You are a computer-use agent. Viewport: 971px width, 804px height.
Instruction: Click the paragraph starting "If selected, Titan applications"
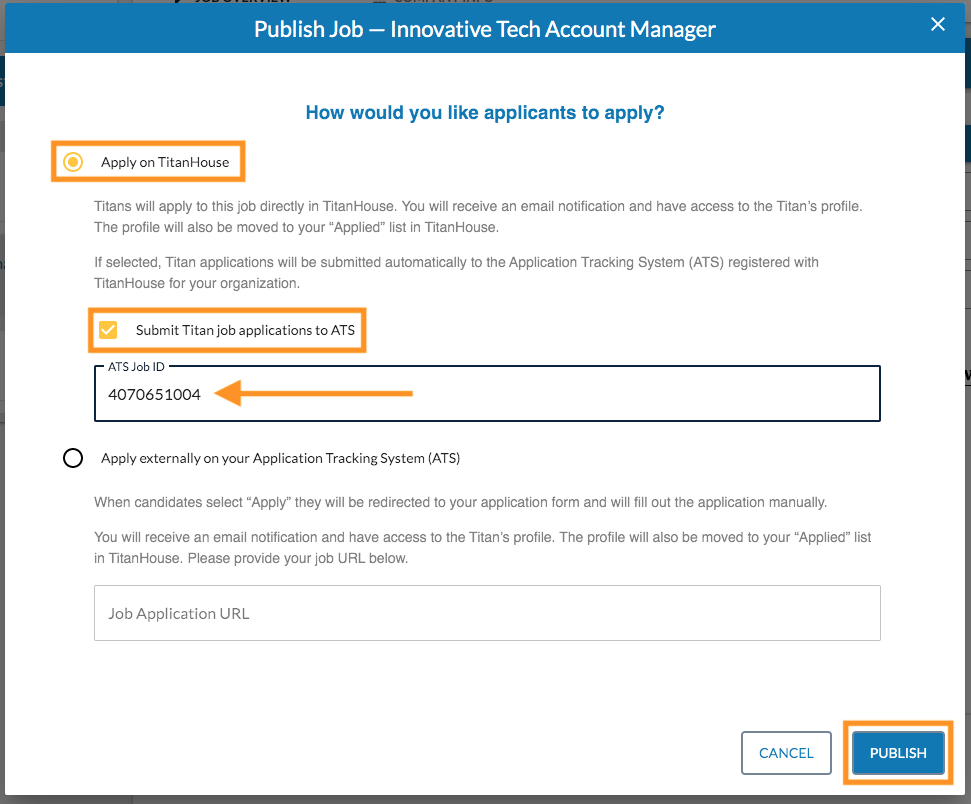click(x=456, y=272)
